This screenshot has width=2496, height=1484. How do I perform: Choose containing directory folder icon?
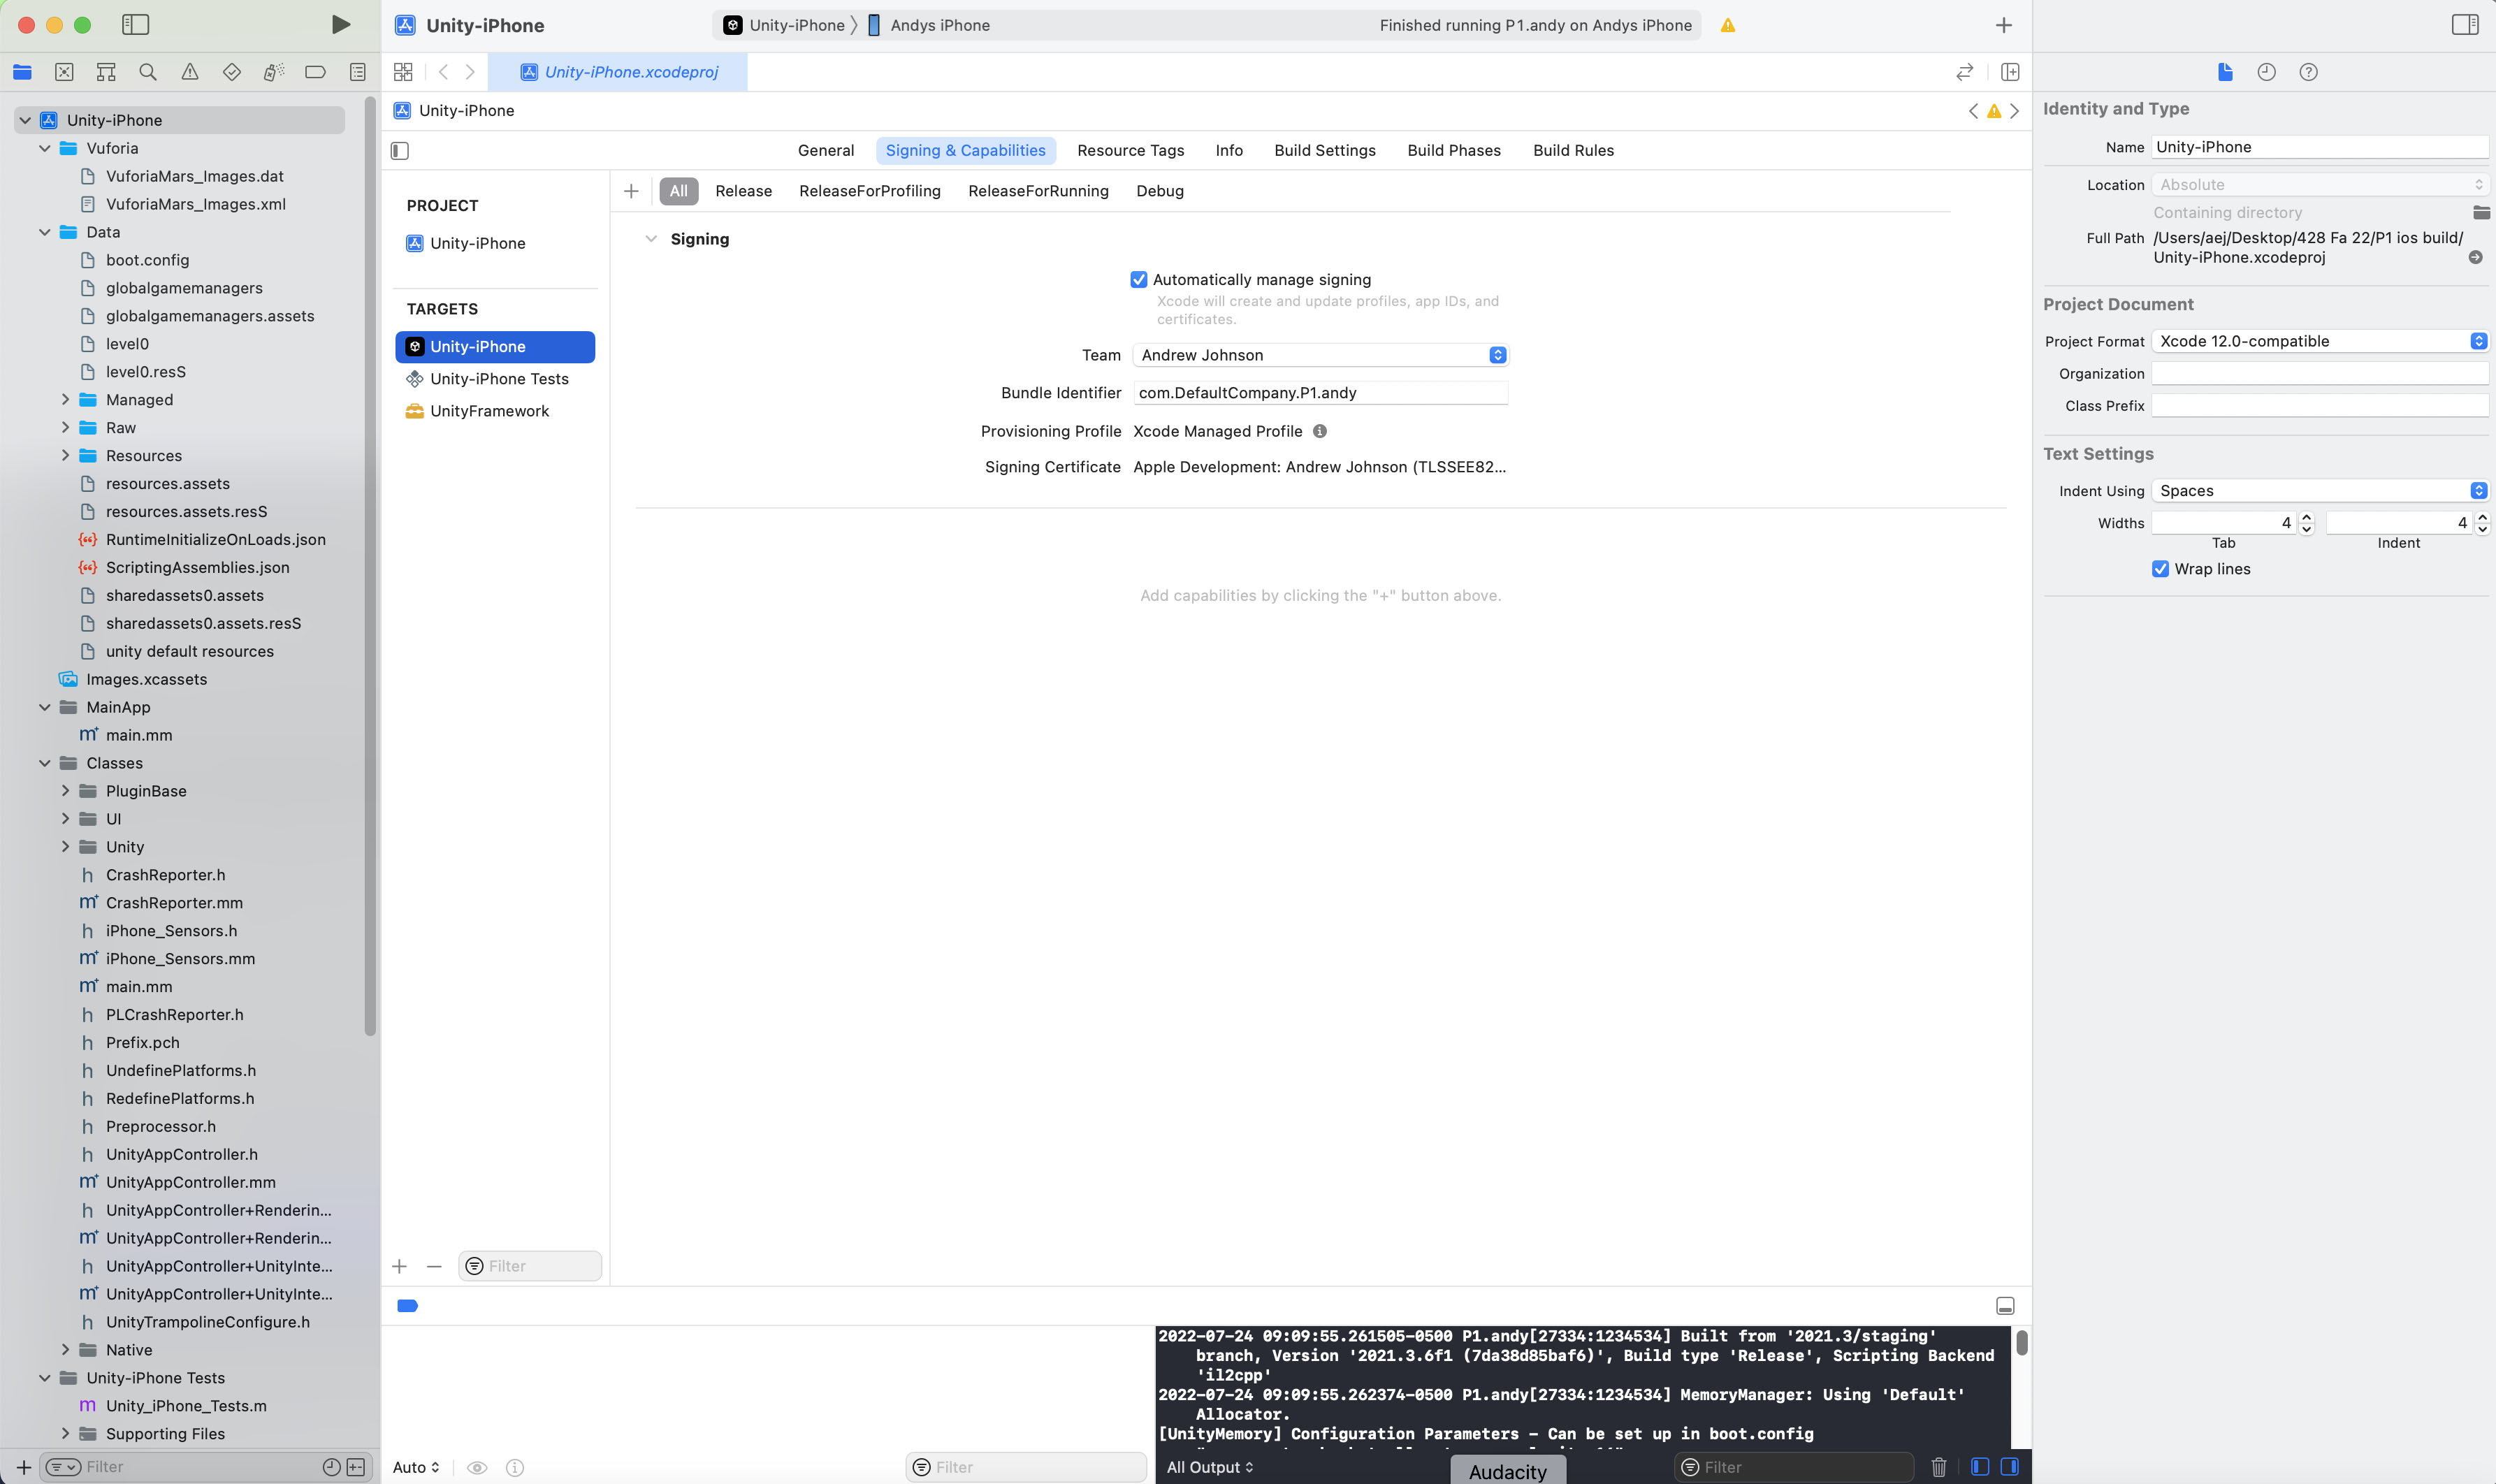point(2482,212)
